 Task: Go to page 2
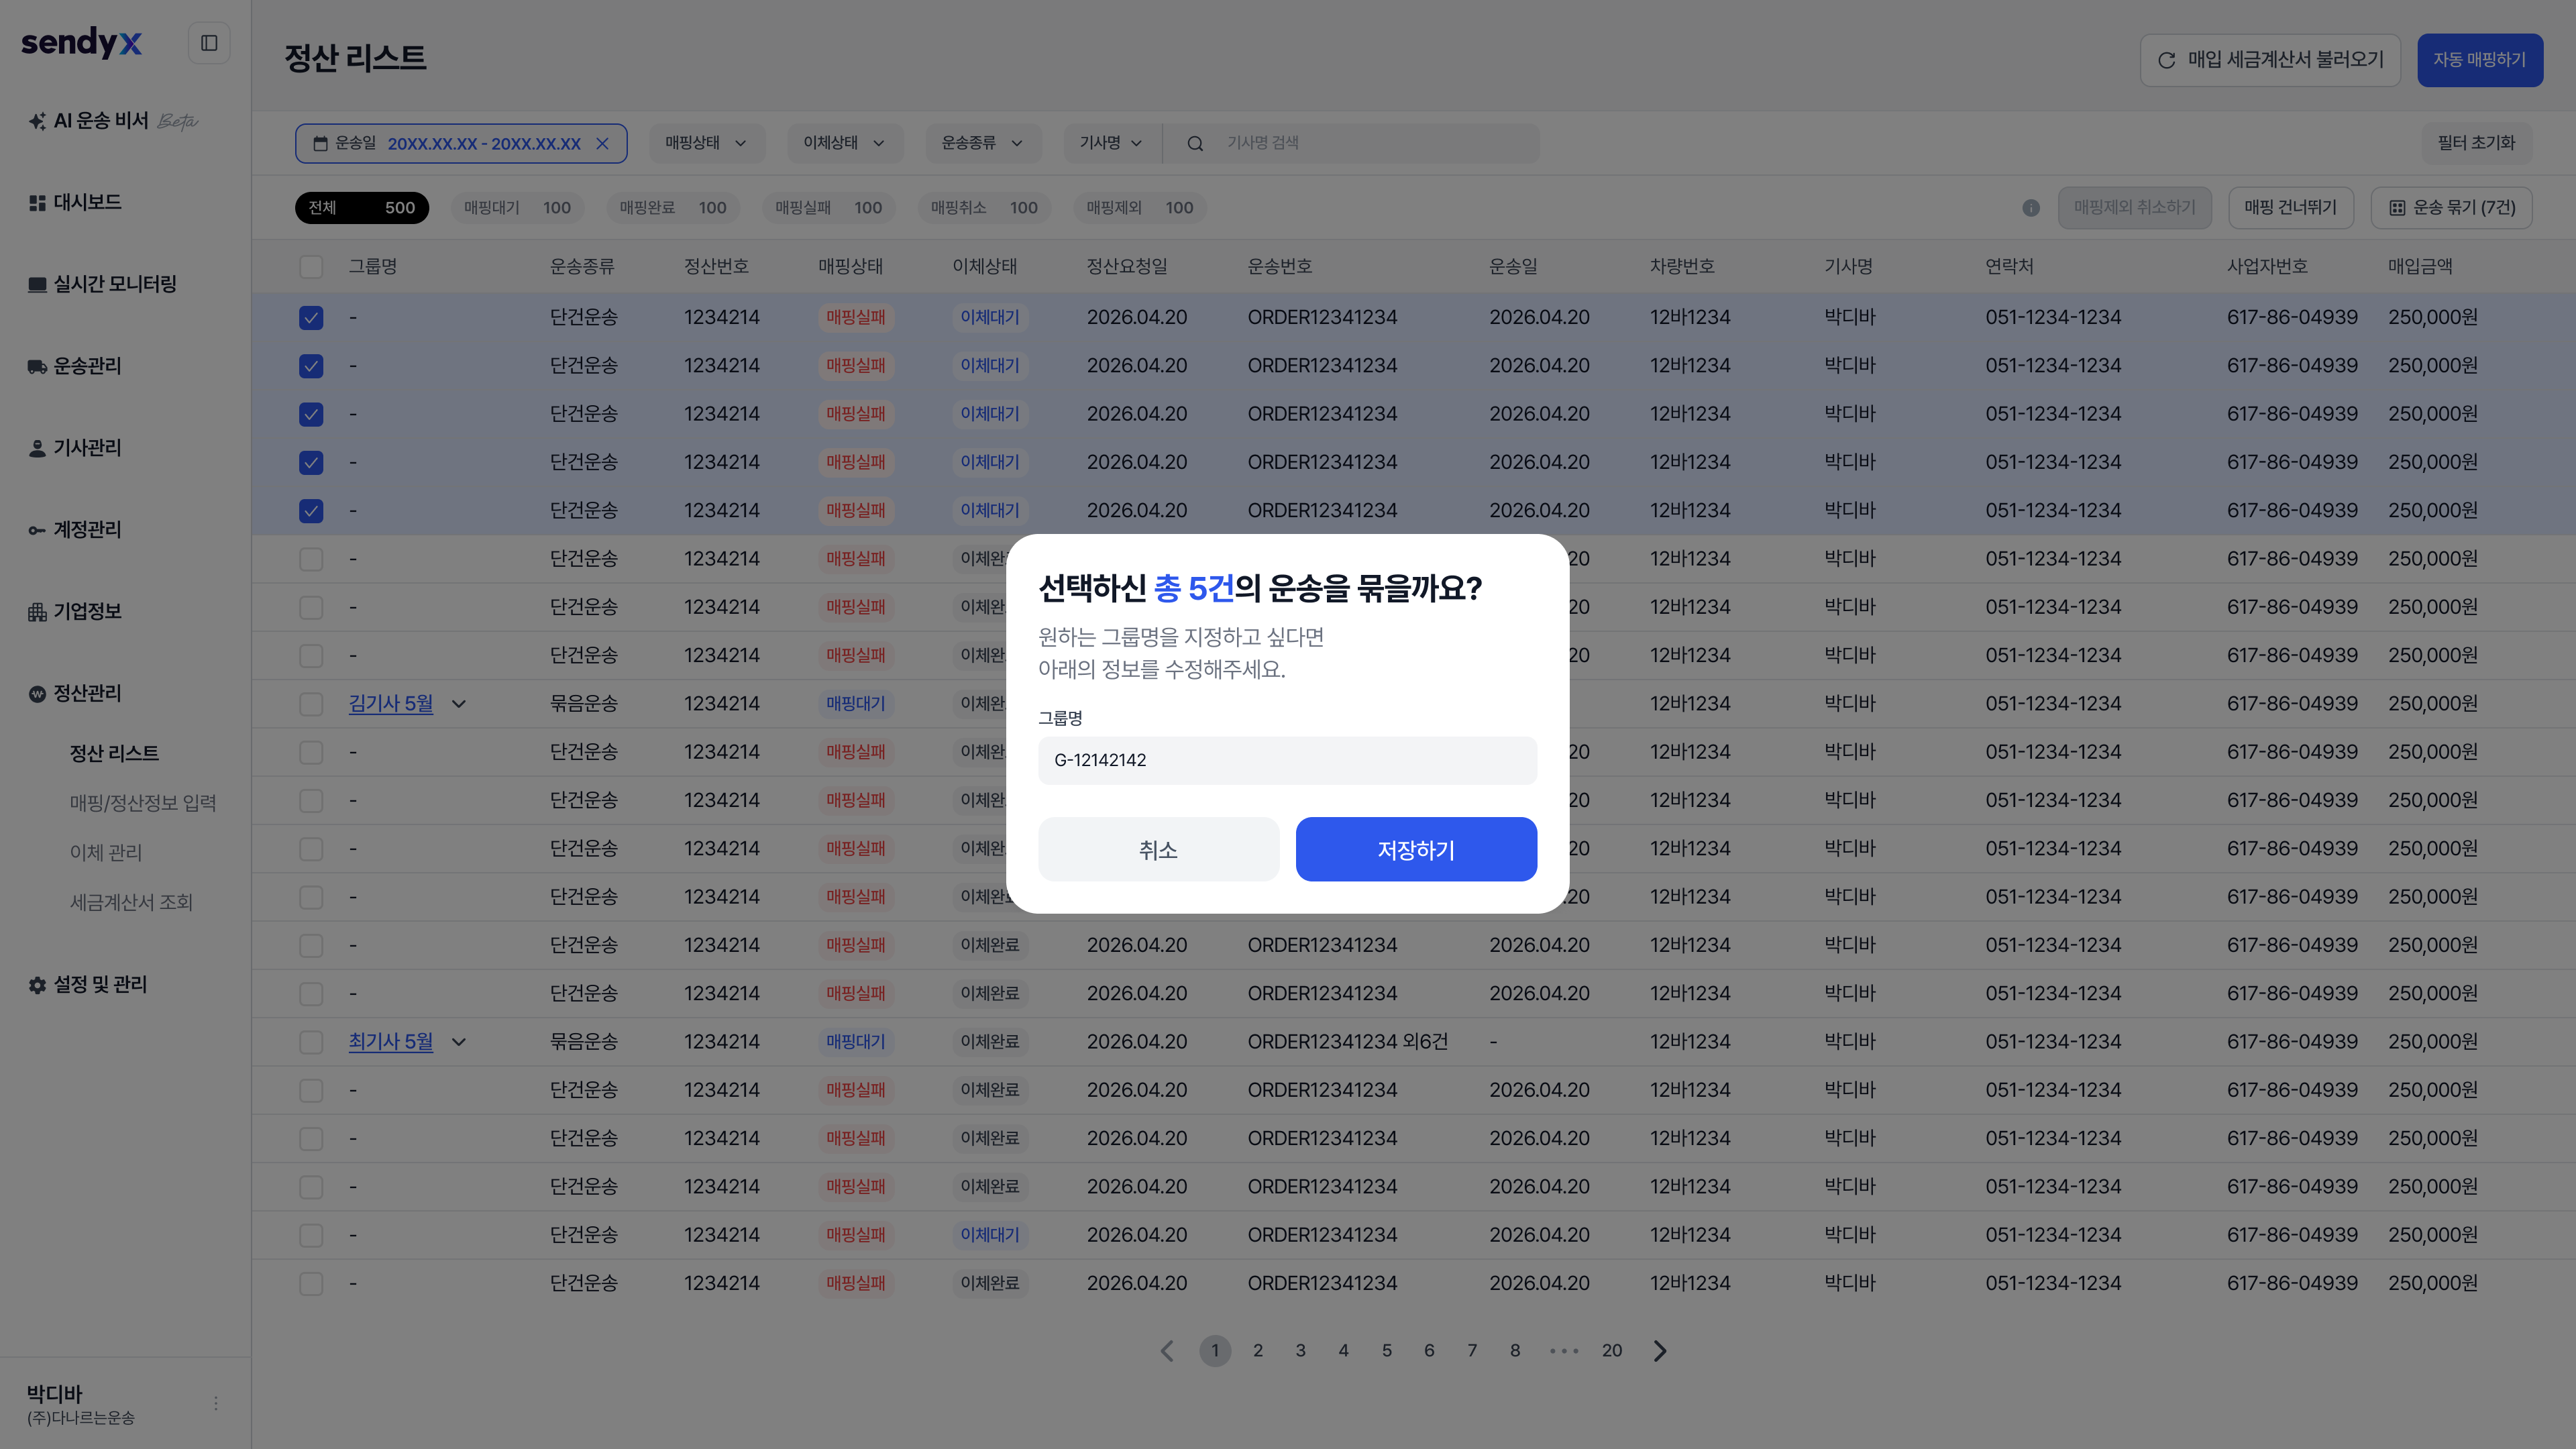tap(1258, 1351)
